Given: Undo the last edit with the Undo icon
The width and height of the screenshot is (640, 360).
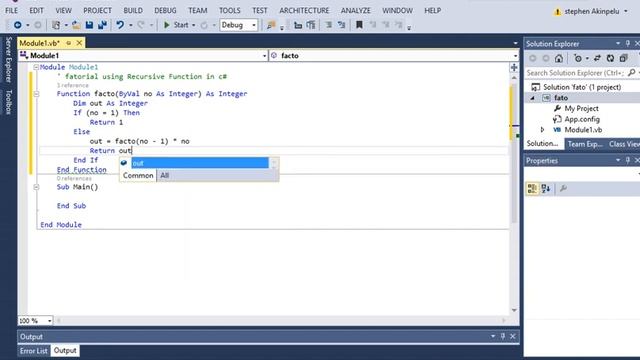Looking at the screenshot, I should [120, 25].
